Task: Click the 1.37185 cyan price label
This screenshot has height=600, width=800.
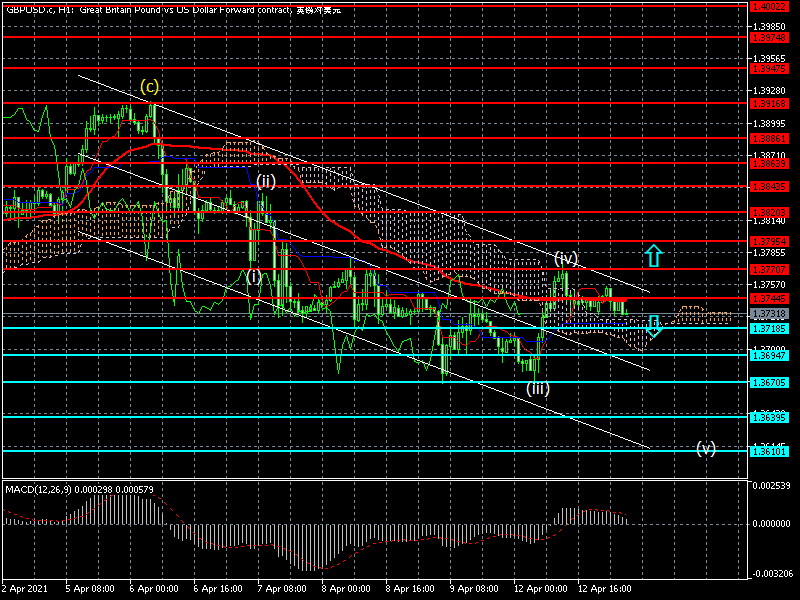Action: (769, 329)
